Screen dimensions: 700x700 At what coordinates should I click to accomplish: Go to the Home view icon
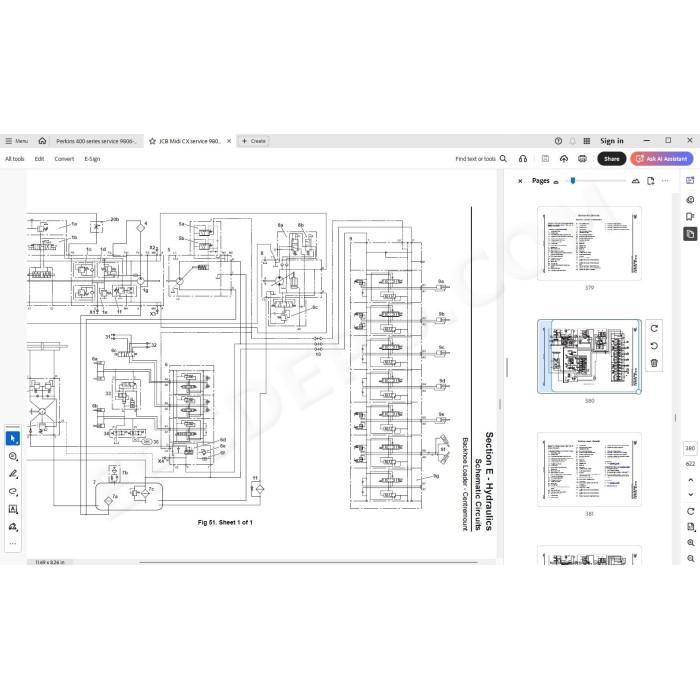42,141
